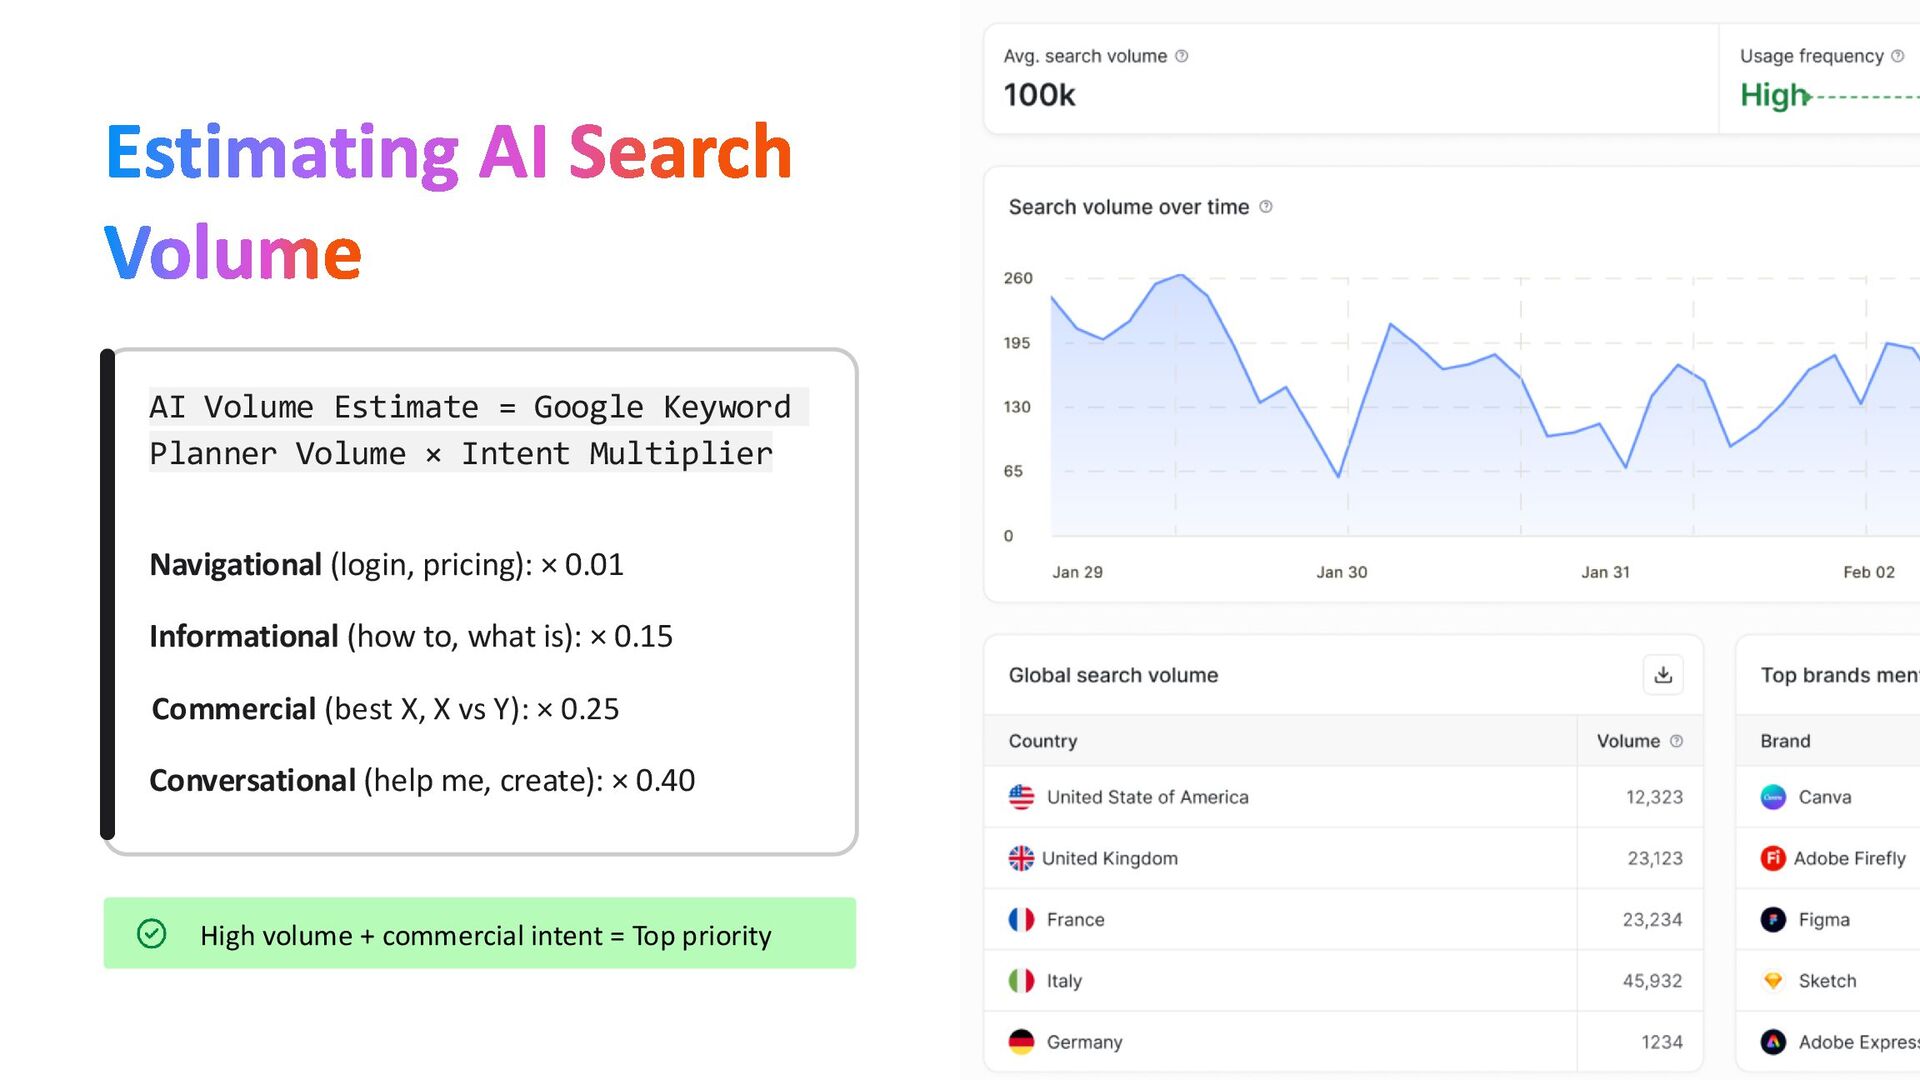Click the download icon in Global search volume
This screenshot has height=1080, width=1920.
tap(1662, 675)
